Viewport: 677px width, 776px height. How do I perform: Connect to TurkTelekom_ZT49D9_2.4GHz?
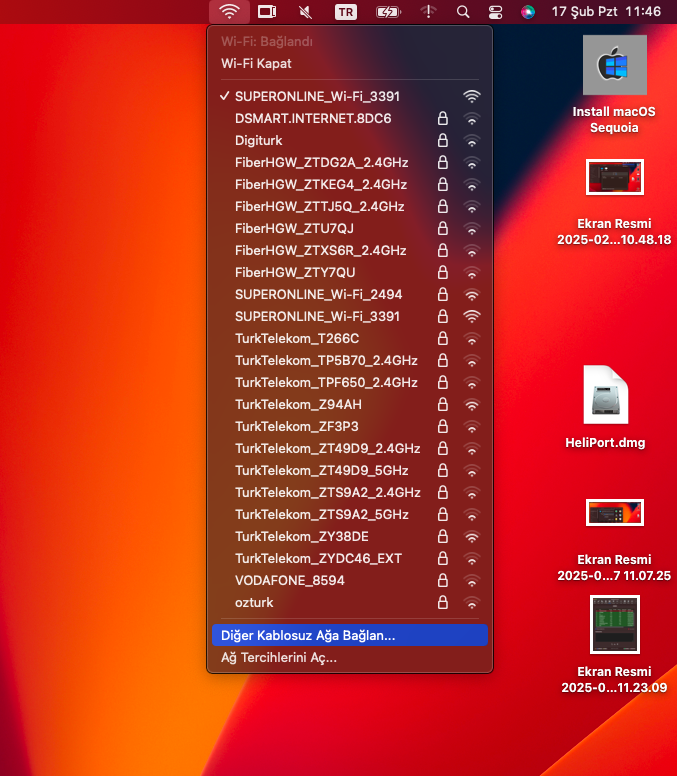pos(350,448)
